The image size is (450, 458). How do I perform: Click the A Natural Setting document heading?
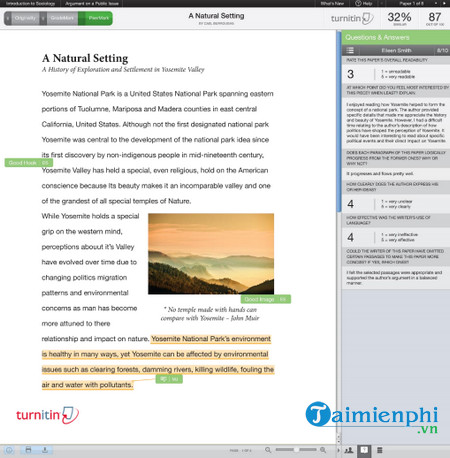(85, 58)
